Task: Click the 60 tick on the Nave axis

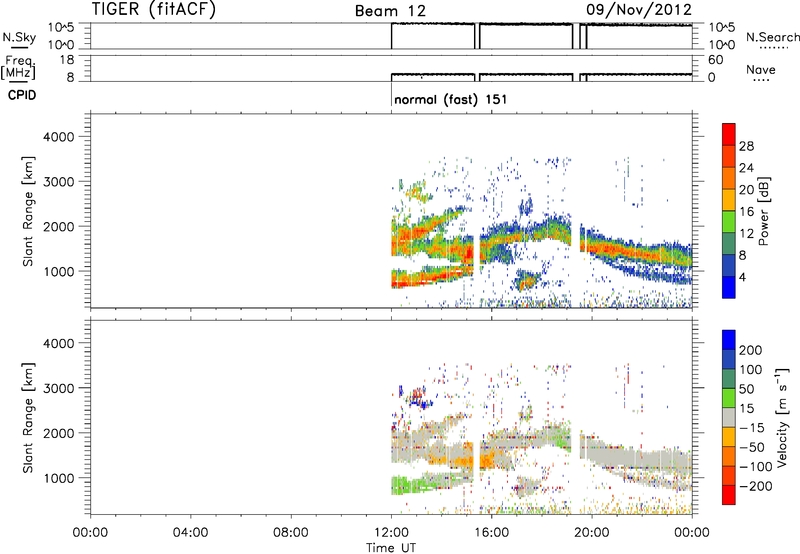Action: 715,60
